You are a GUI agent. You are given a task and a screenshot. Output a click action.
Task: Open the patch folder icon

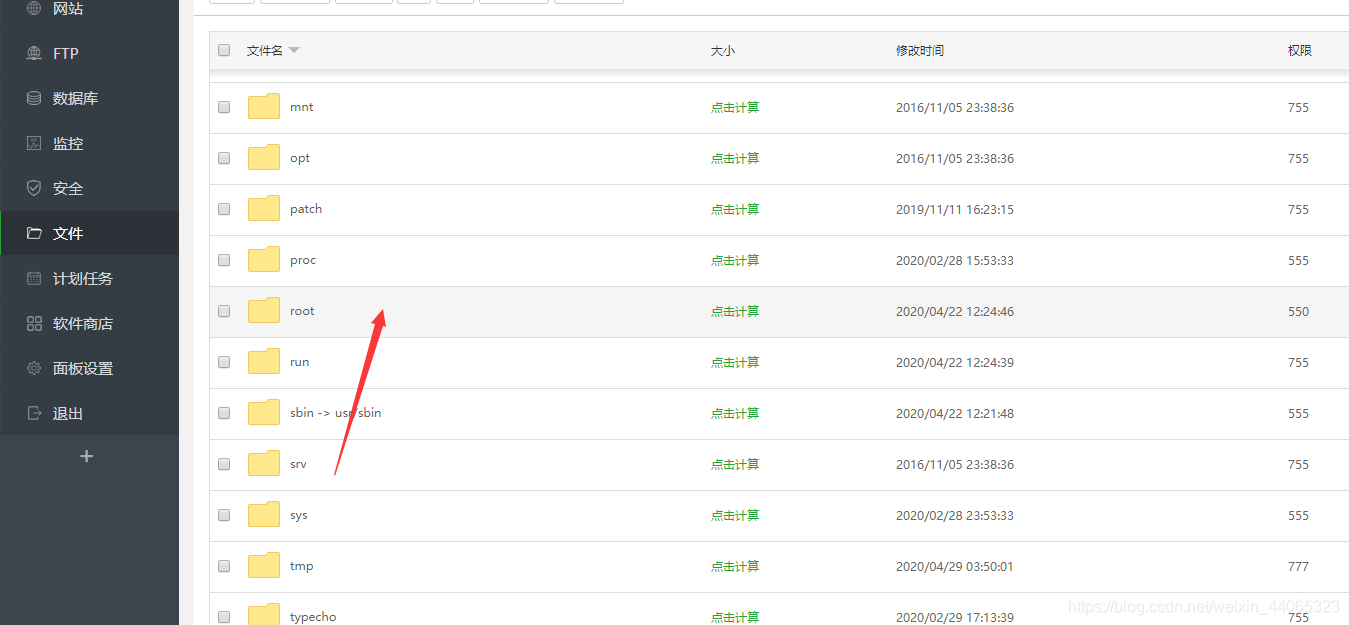tap(264, 209)
